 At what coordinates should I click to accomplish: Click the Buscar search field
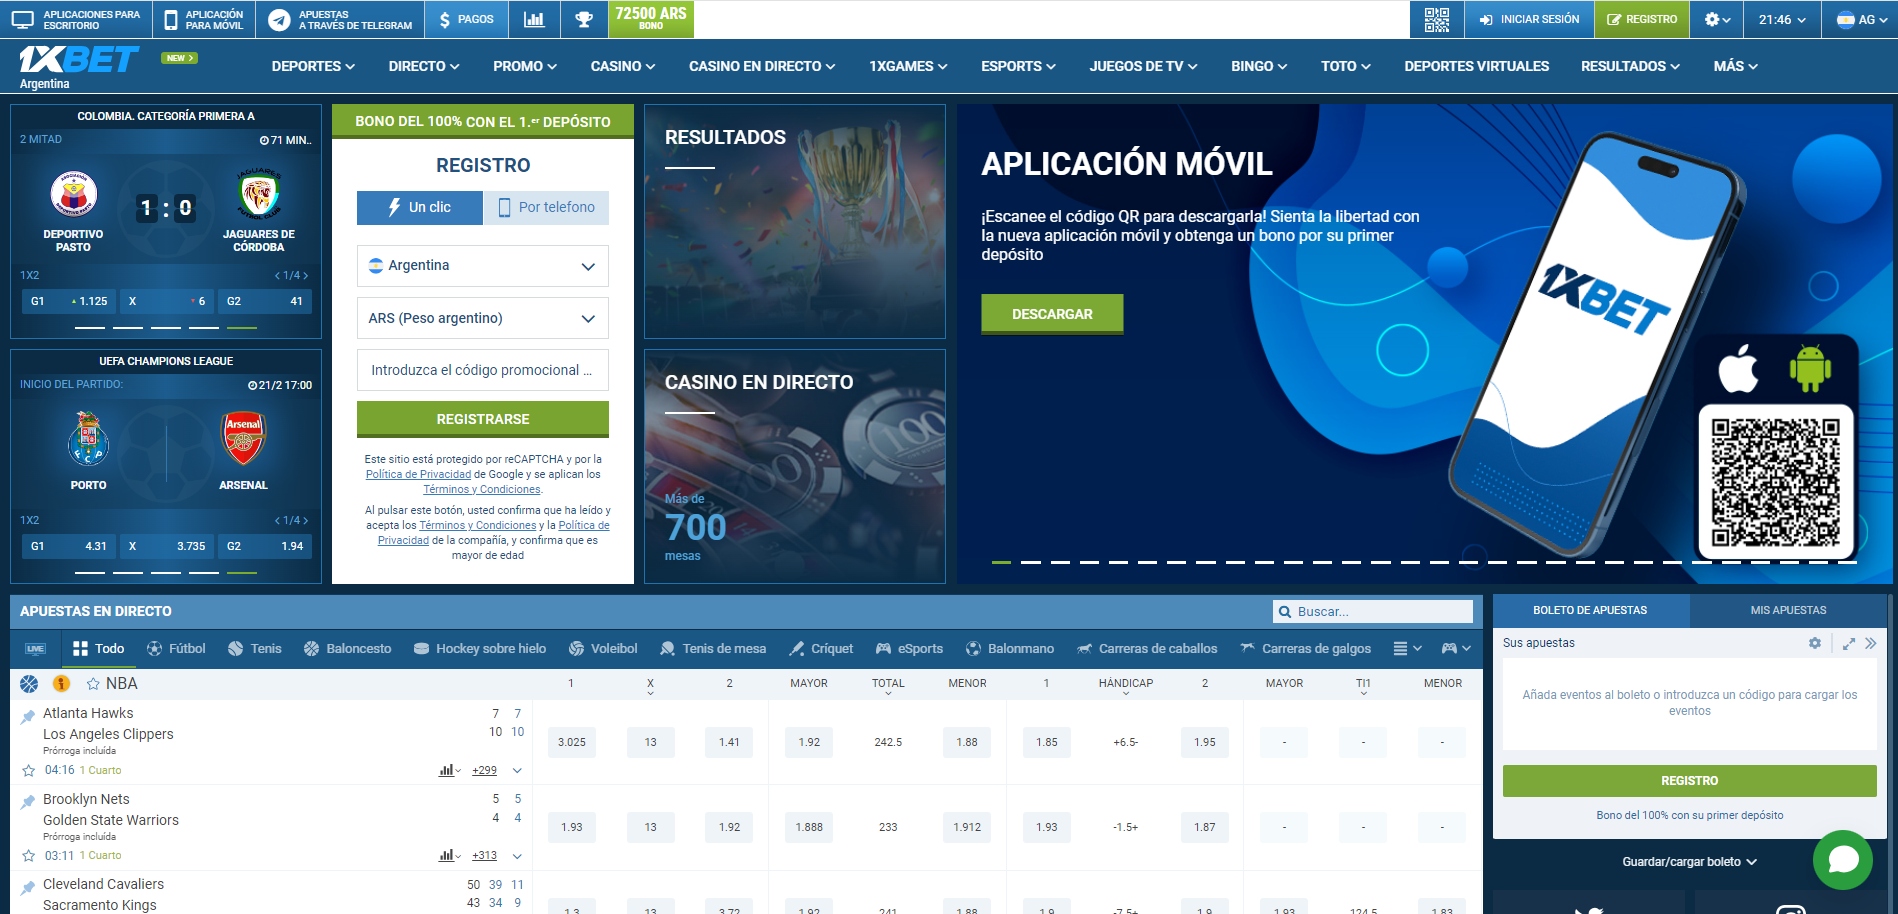(1372, 612)
